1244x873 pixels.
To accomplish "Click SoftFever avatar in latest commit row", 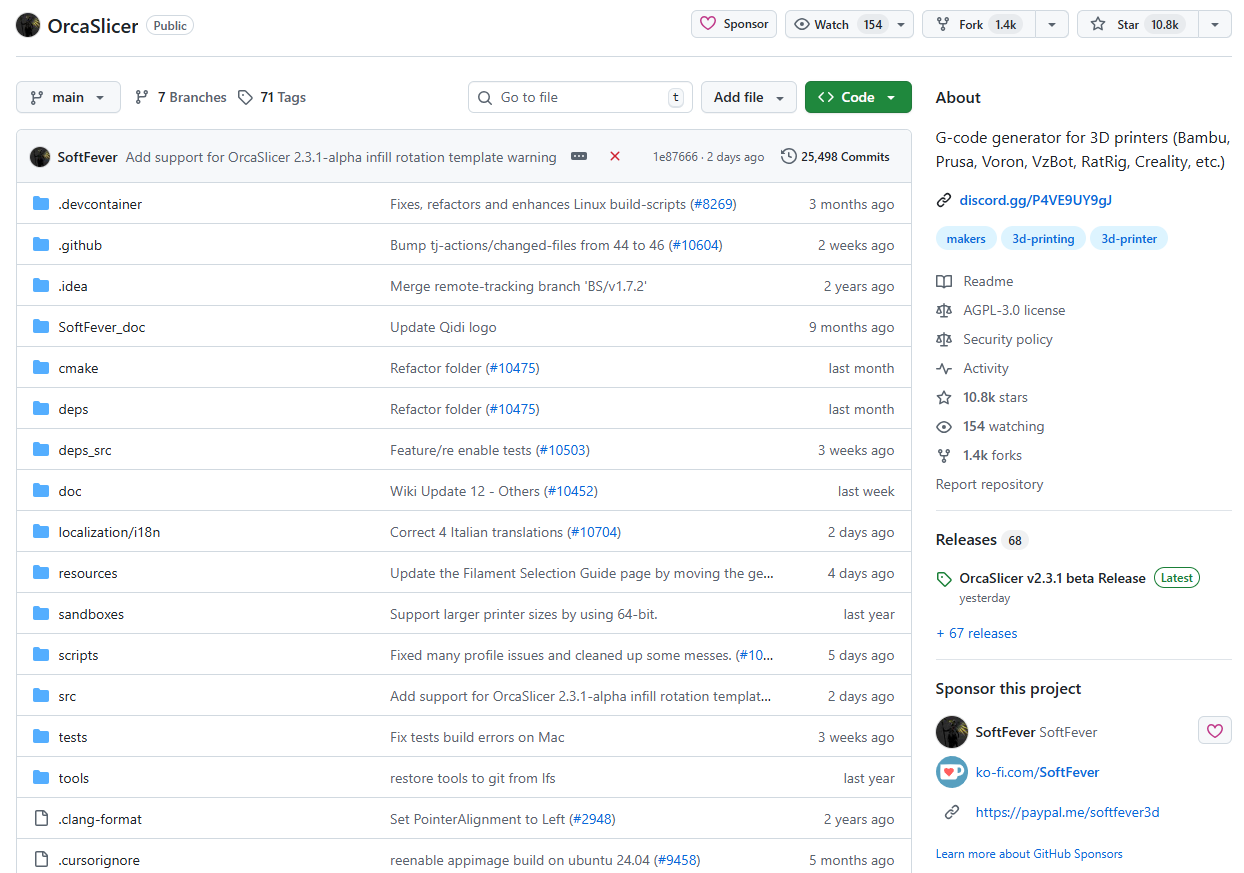I will (40, 157).
